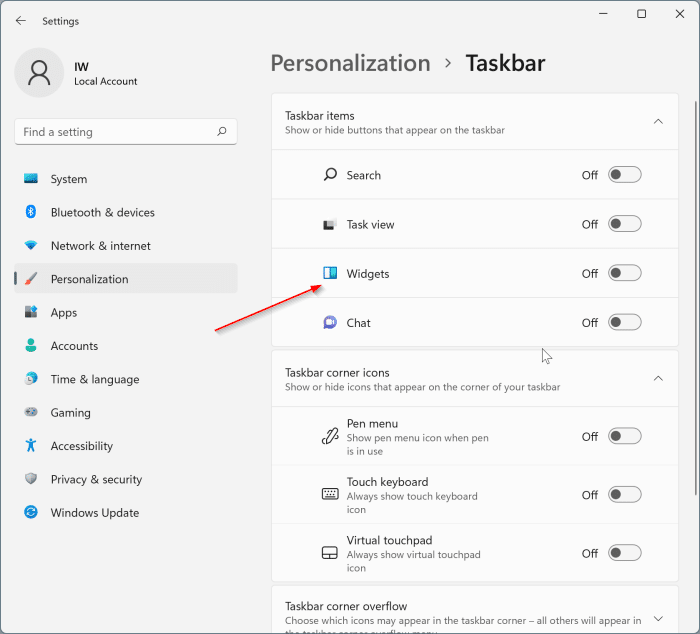Viewport: 700px width, 634px height.
Task: Click the Personalization paintbrush icon
Action: click(31, 279)
